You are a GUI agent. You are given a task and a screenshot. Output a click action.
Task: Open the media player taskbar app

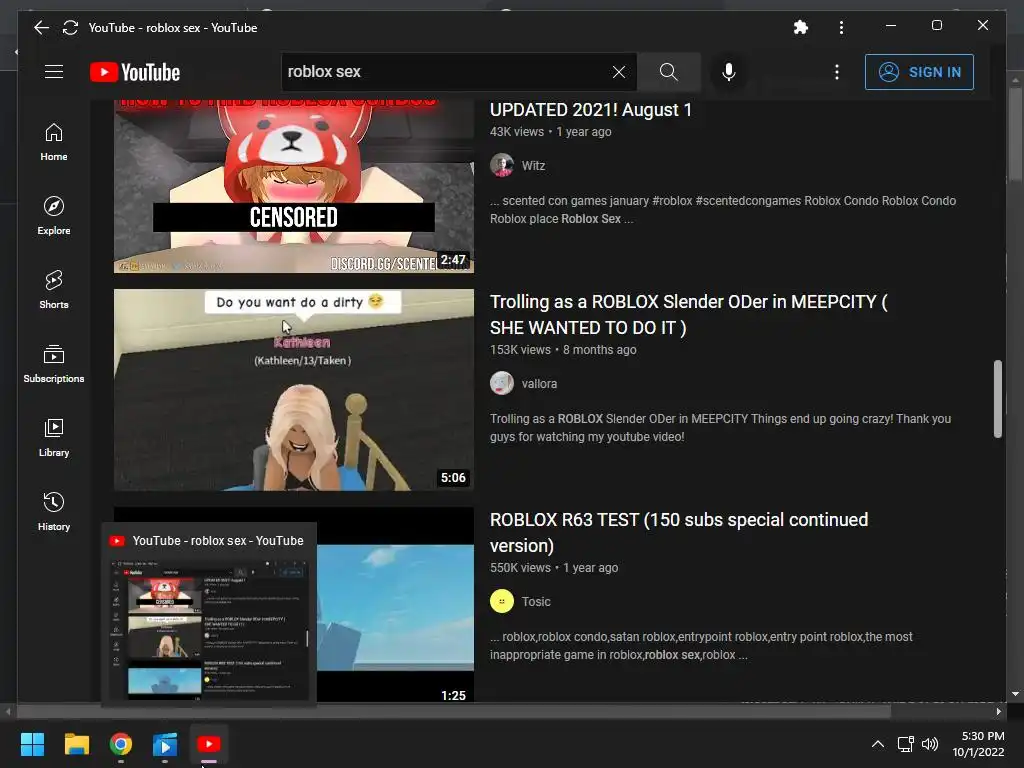(x=165, y=744)
